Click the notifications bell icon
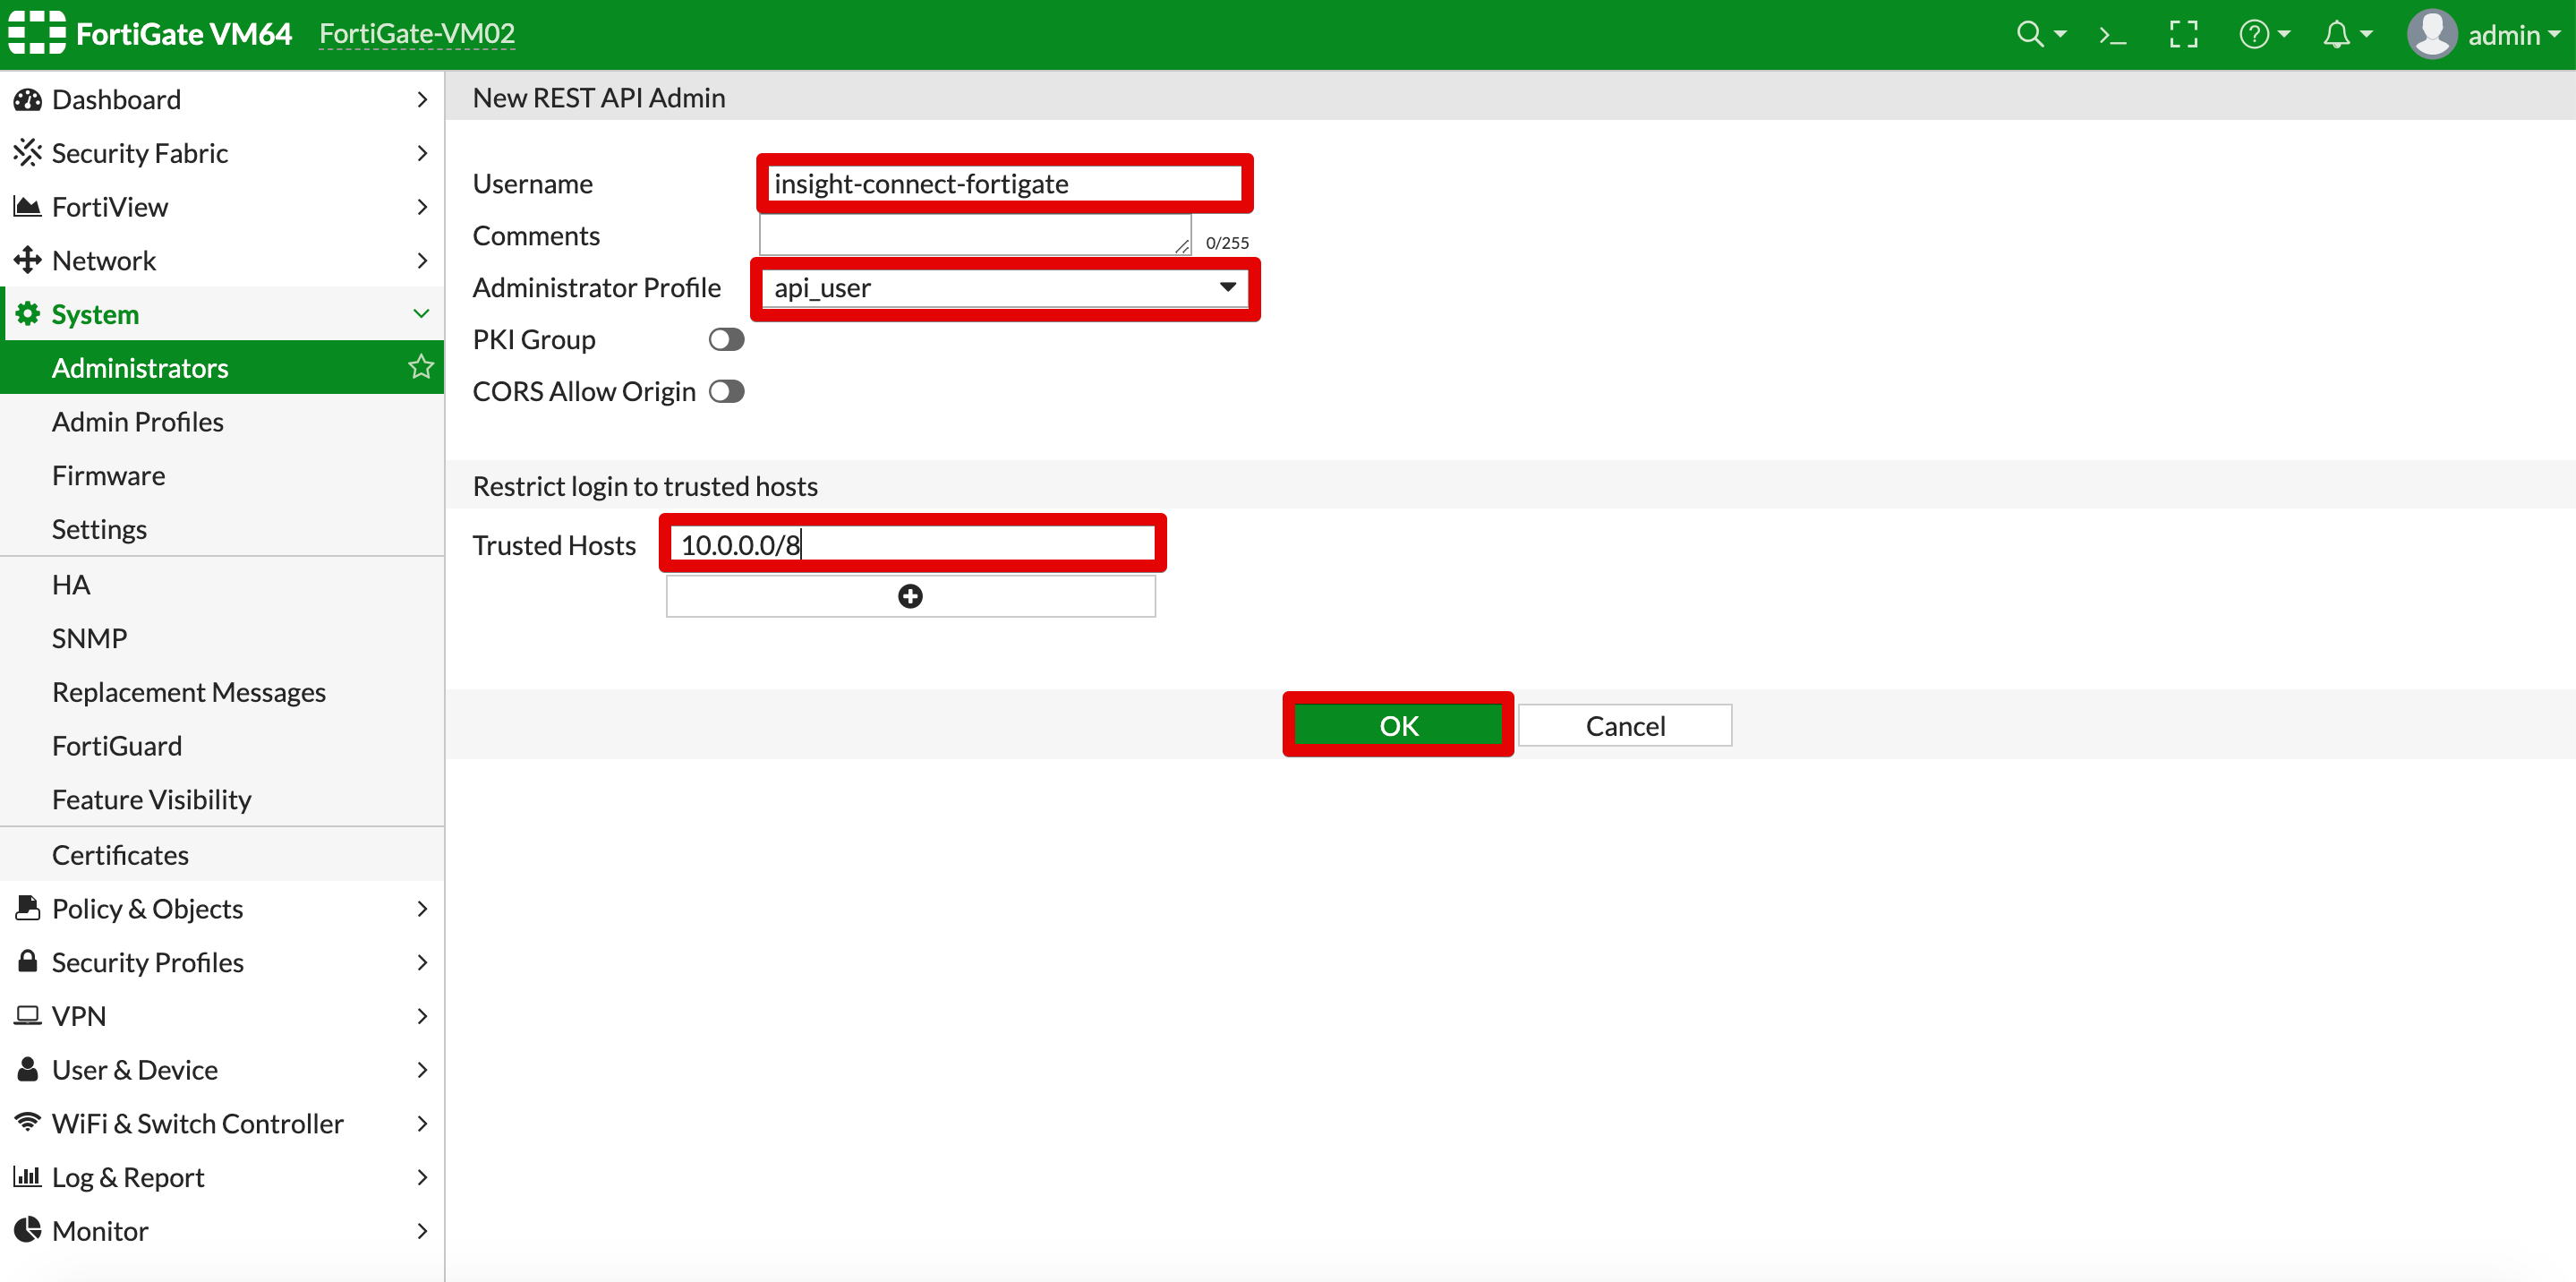 2336,35
